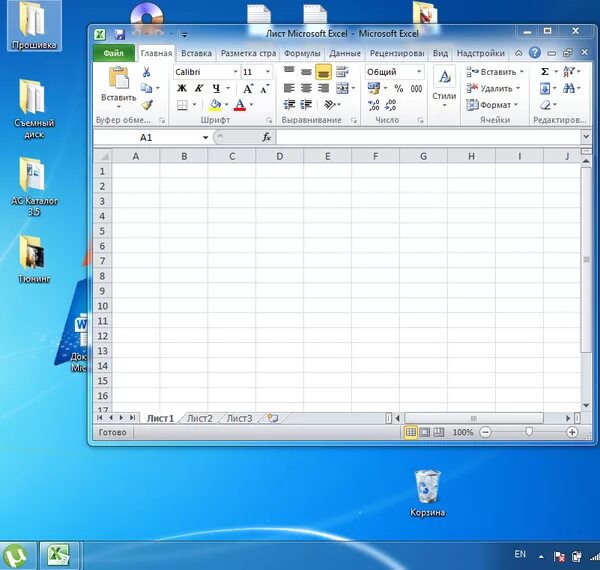Click zoom out minus button
This screenshot has height=570, width=600.
[485, 432]
